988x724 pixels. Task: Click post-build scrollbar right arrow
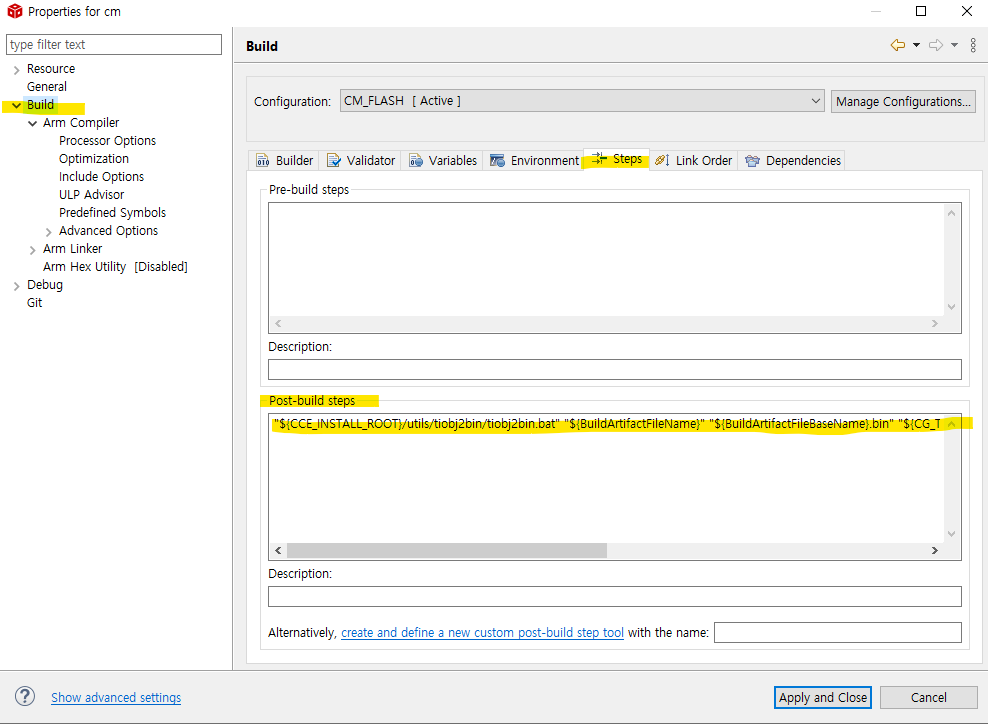934,551
